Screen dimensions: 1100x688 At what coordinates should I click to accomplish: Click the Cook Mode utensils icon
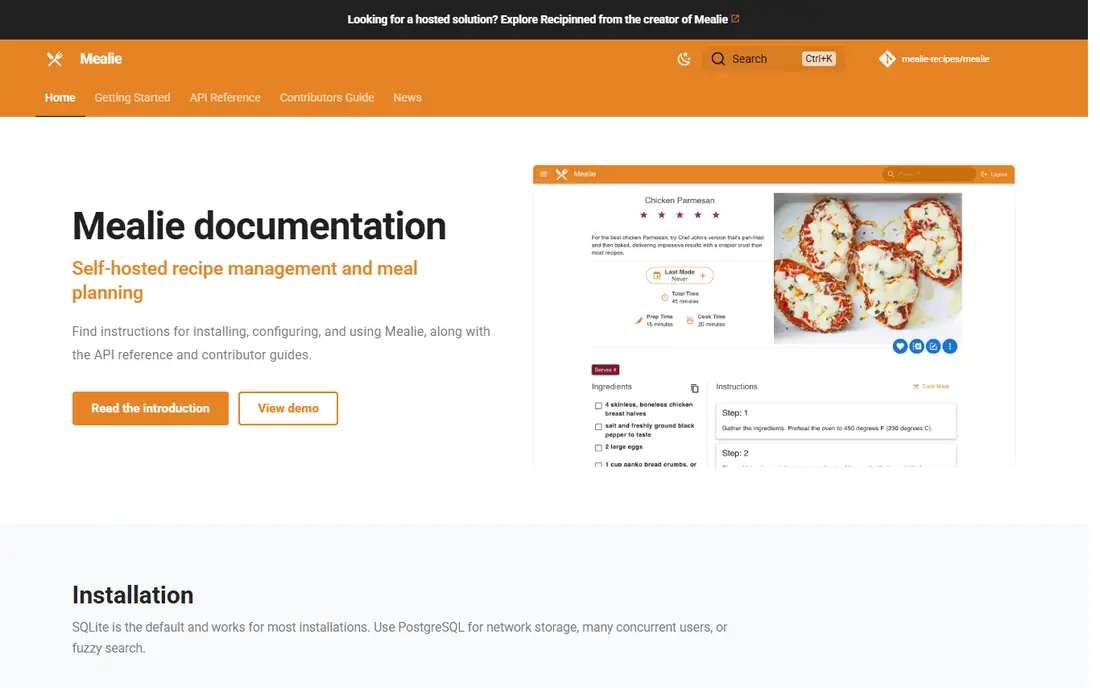915,386
